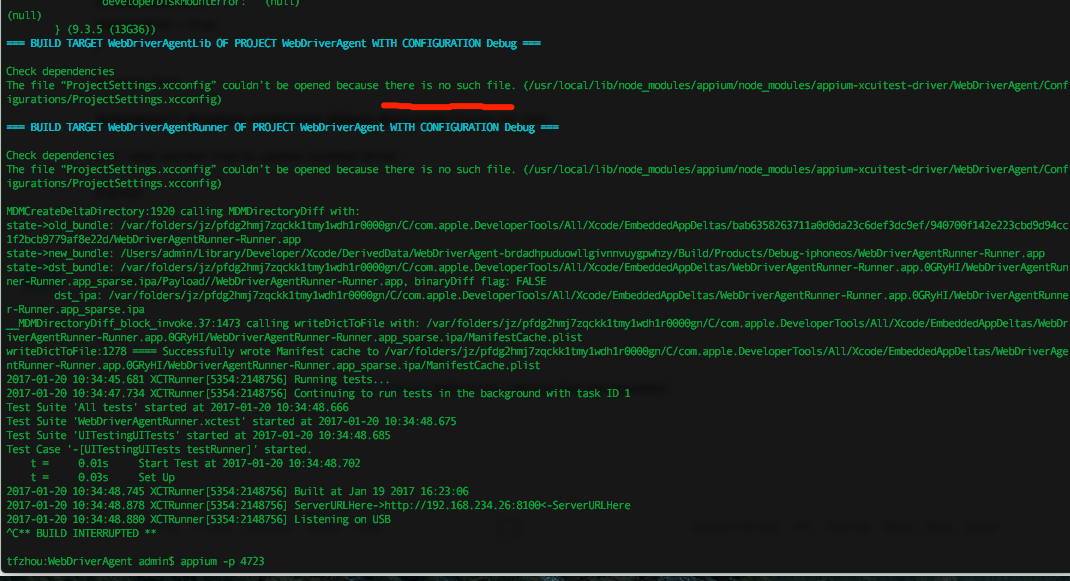Click the 'Continuing to run tests in the background' line
Viewport: 1070px width, 581px height.
pyautogui.click(x=318, y=393)
